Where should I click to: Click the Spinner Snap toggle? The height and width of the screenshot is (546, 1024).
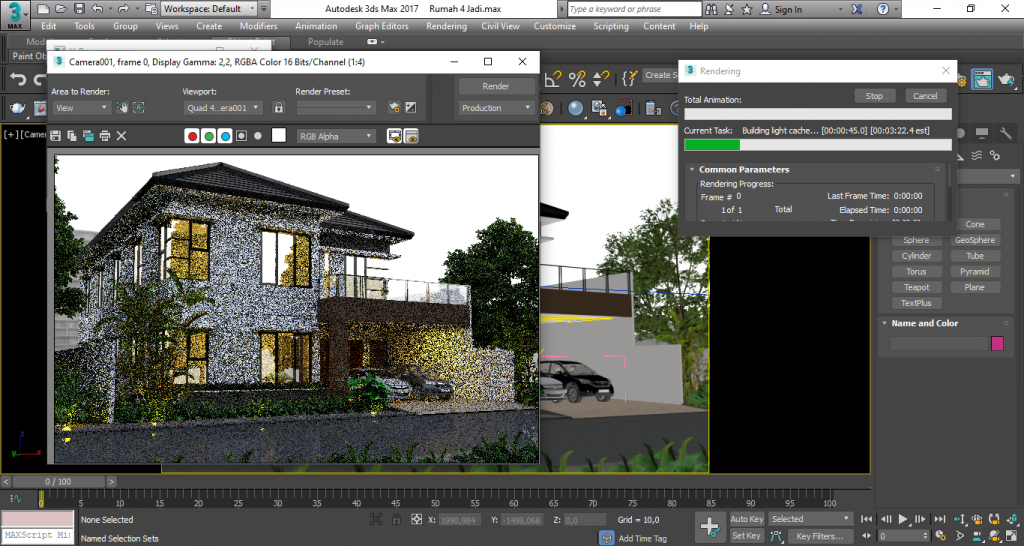(x=601, y=79)
